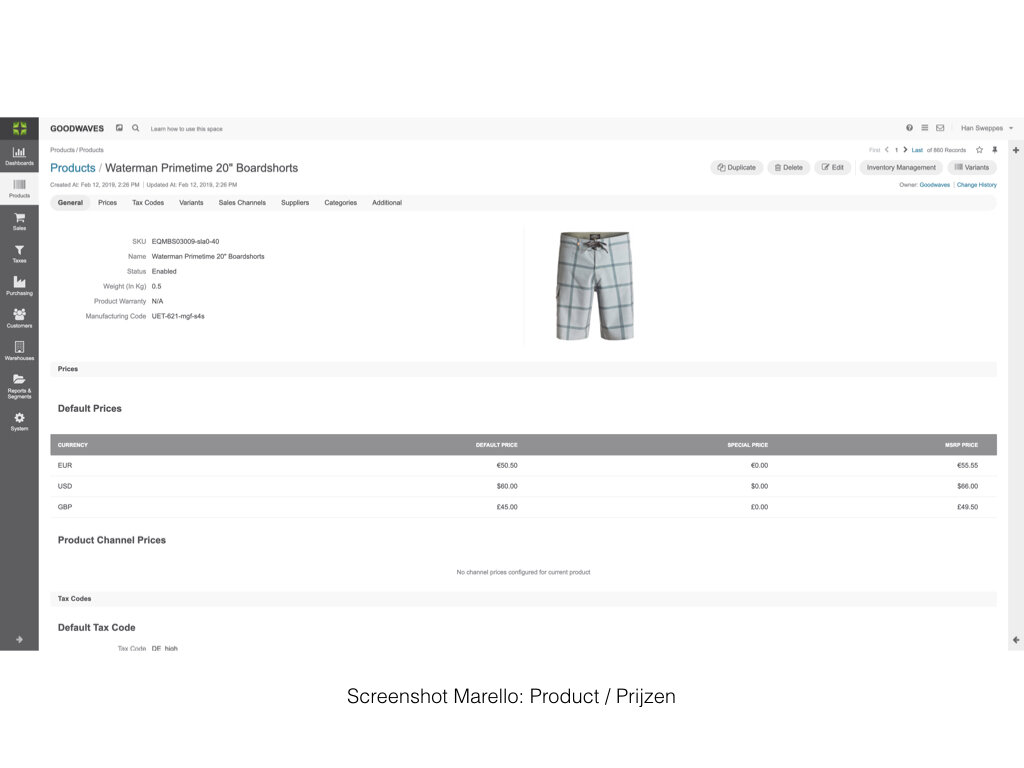The width and height of the screenshot is (1024, 768).
Task: Switch to the Prices tab
Action: point(107,203)
